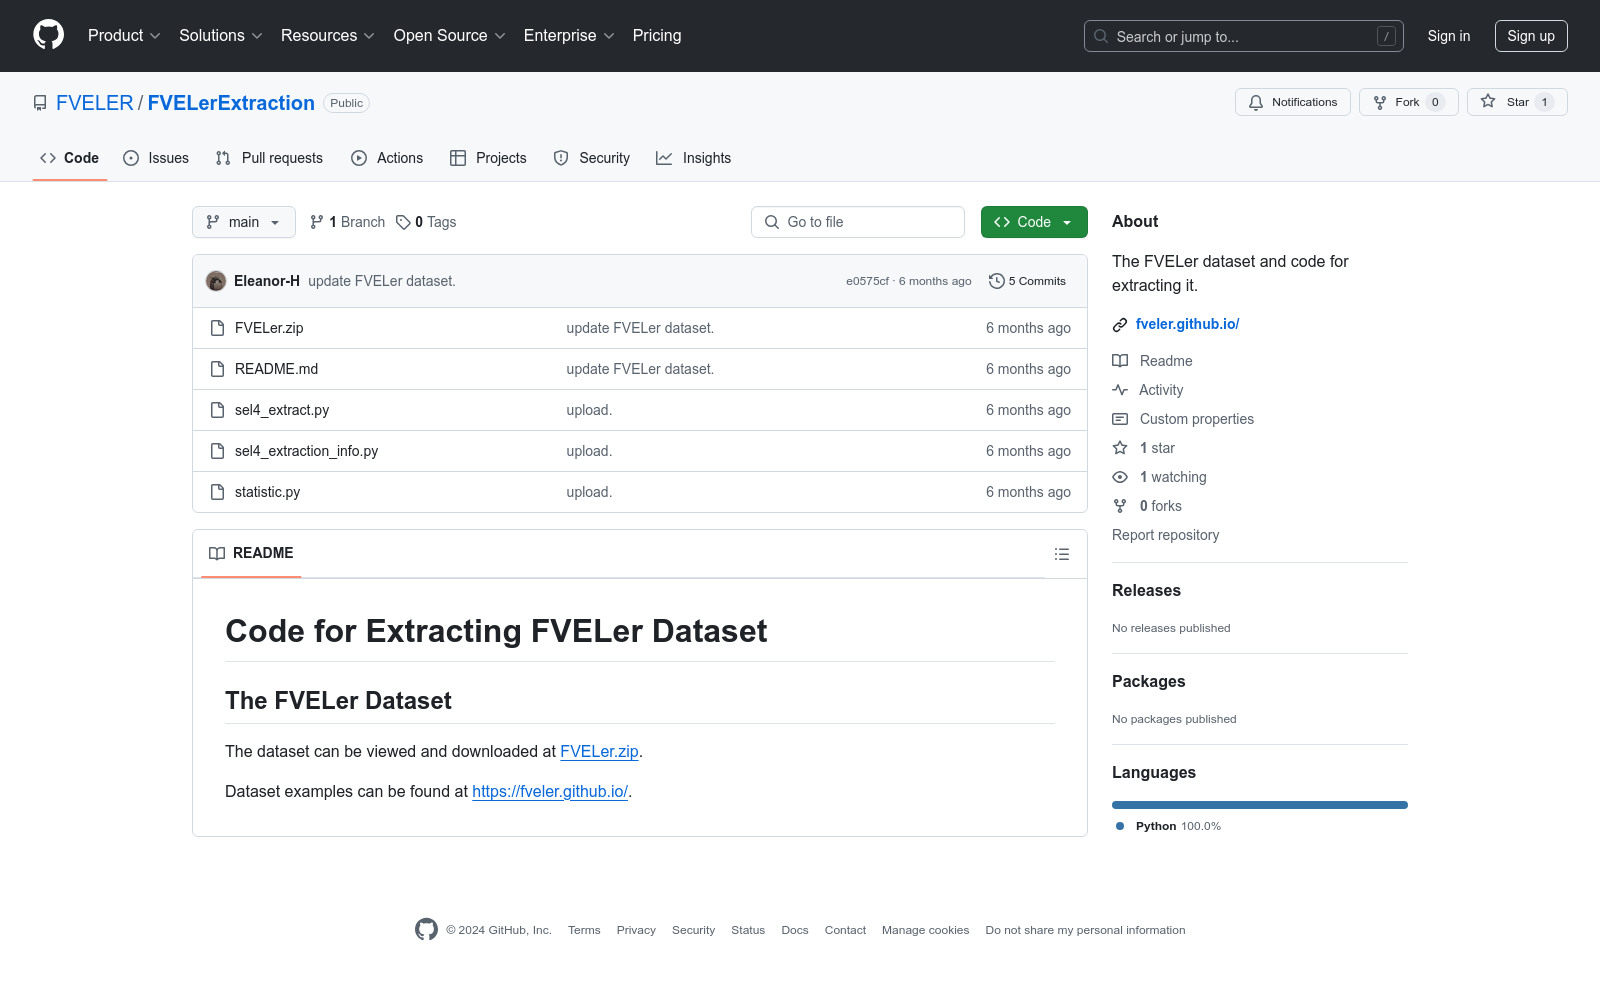Open the README outline icon

tap(1062, 554)
